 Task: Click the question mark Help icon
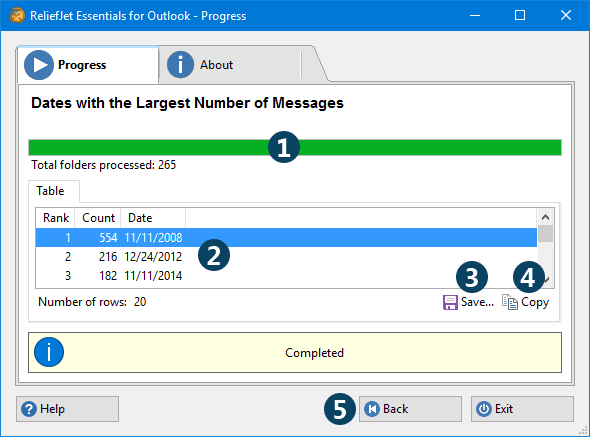point(29,409)
